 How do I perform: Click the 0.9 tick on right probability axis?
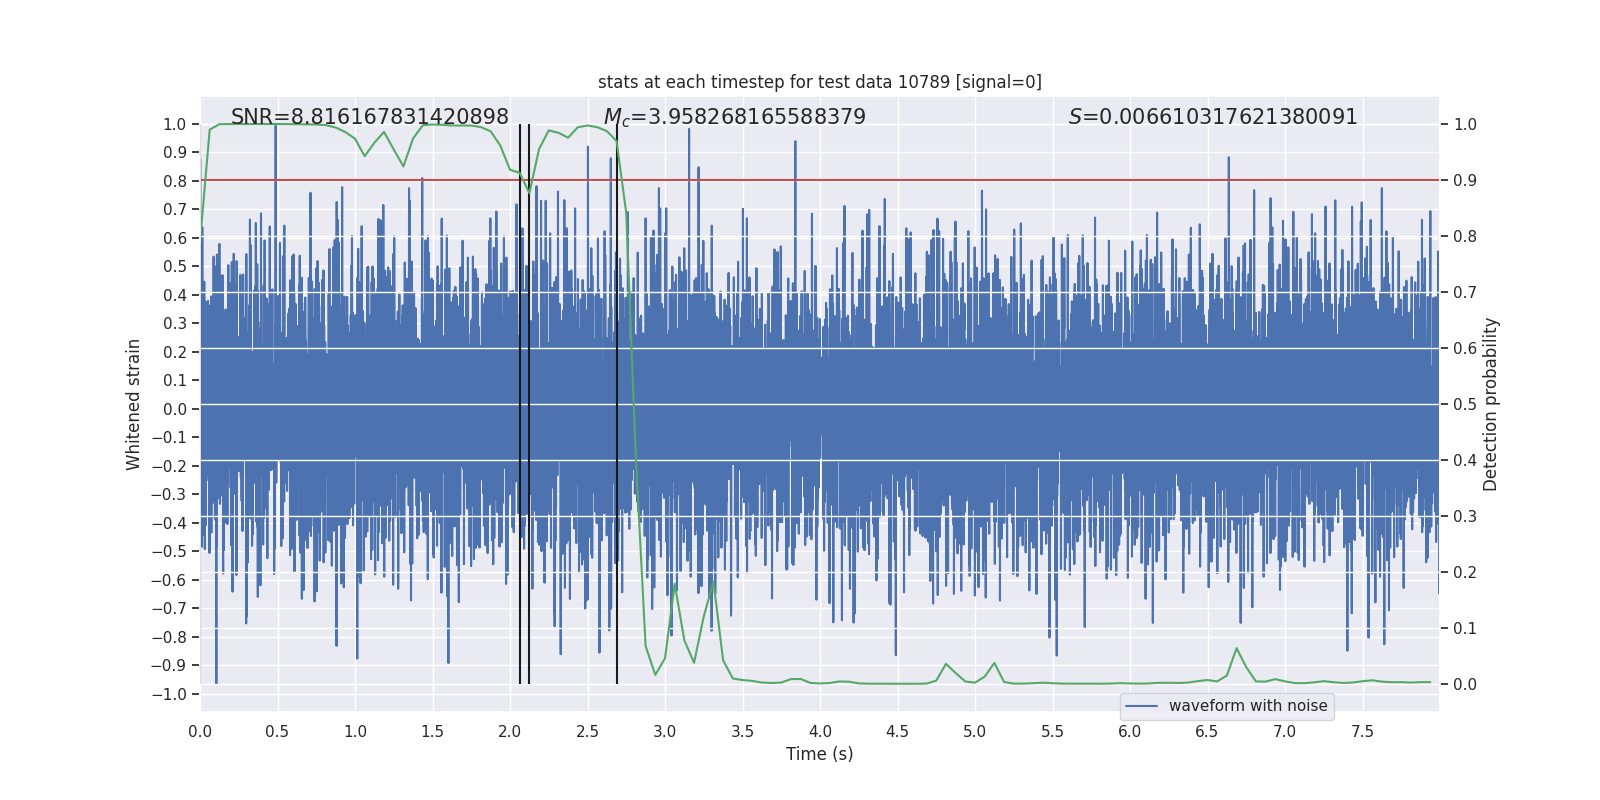[x=1465, y=181]
